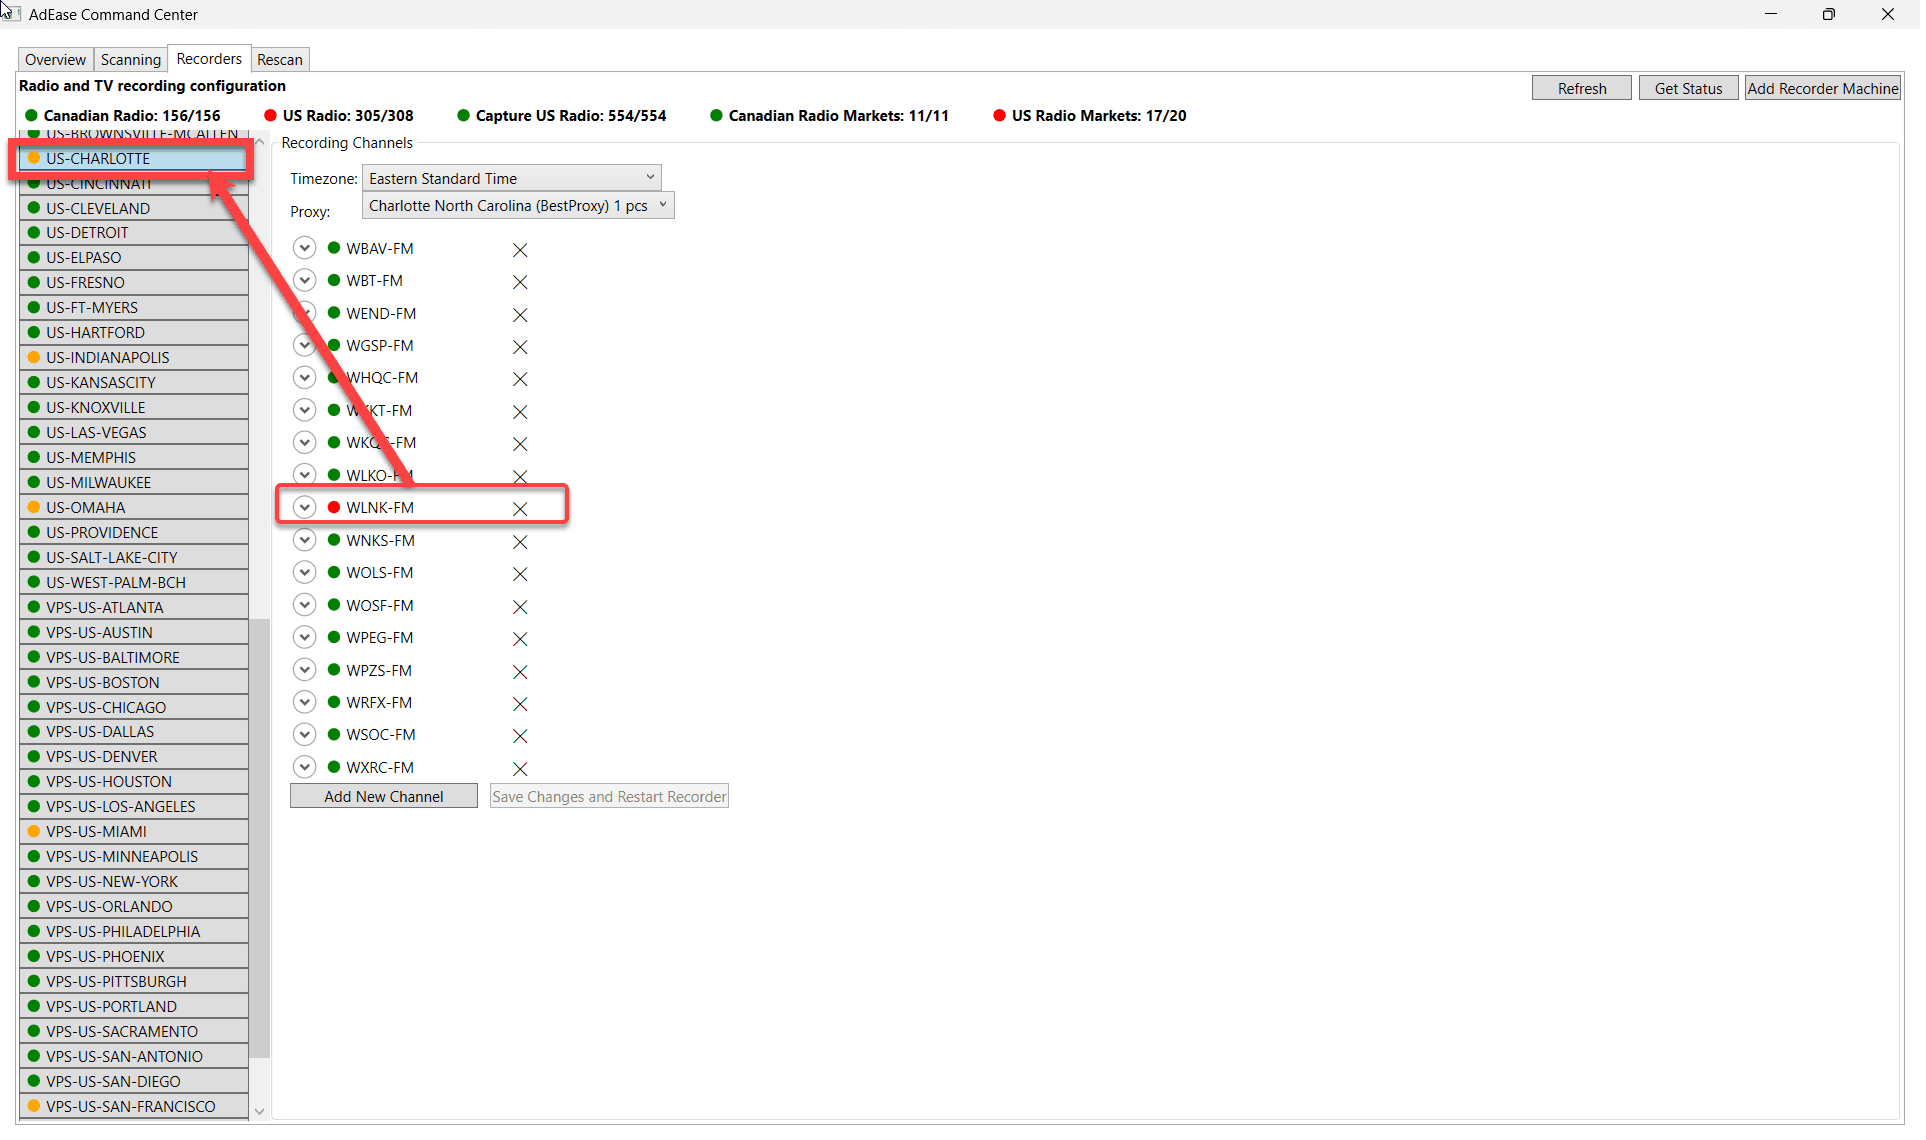Expand the WRFX-FM channel chevron
Viewport: 1926px width, 1140px height.
(x=305, y=702)
